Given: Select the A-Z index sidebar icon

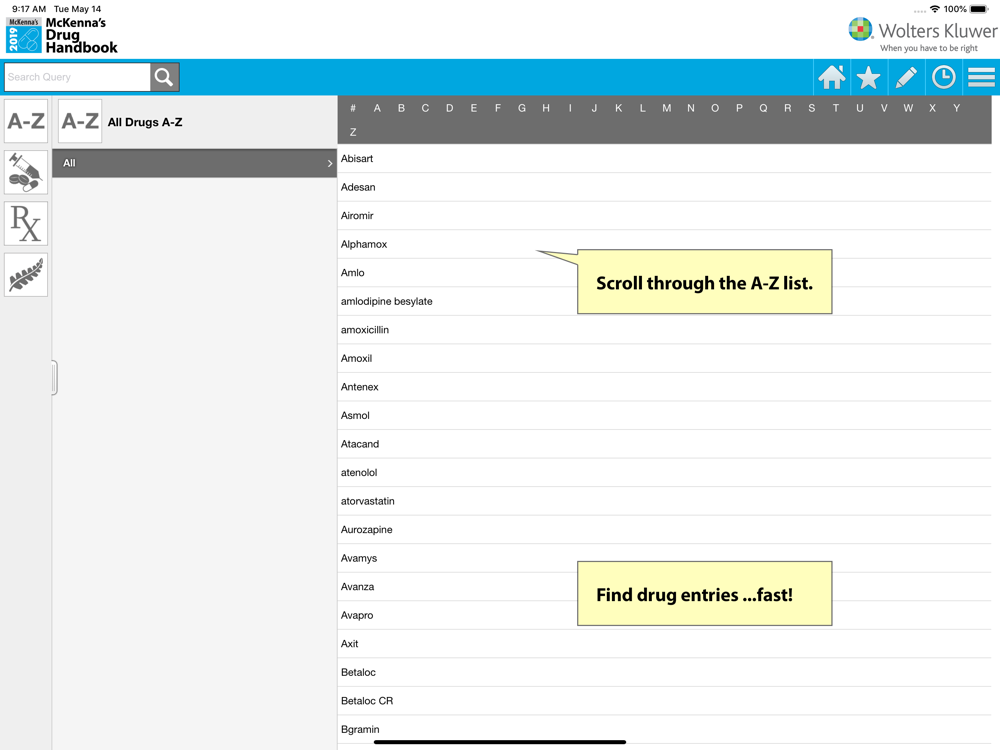Looking at the screenshot, I should [x=26, y=121].
